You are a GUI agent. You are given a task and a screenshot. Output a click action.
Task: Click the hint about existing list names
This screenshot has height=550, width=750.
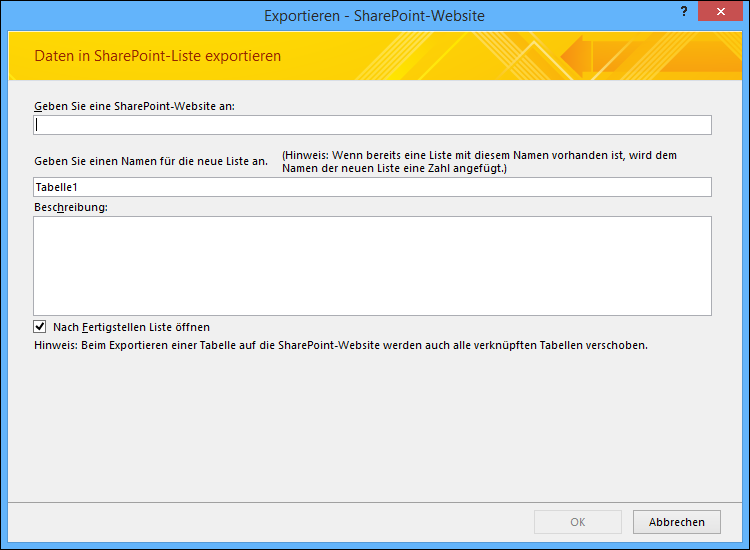(479, 162)
